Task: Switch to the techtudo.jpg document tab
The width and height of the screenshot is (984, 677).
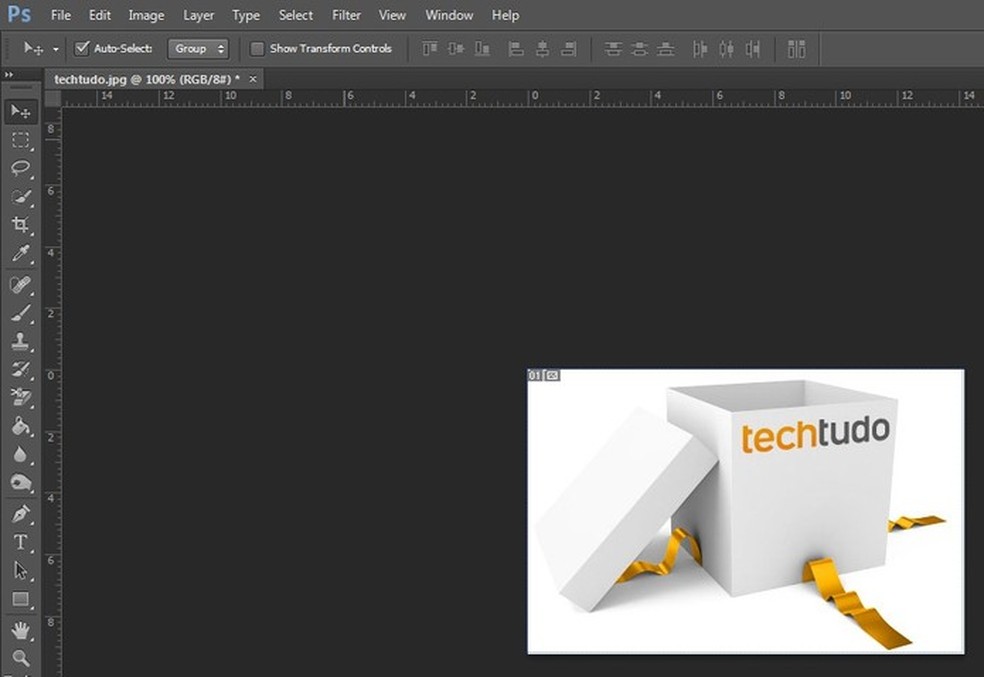Action: pos(146,78)
